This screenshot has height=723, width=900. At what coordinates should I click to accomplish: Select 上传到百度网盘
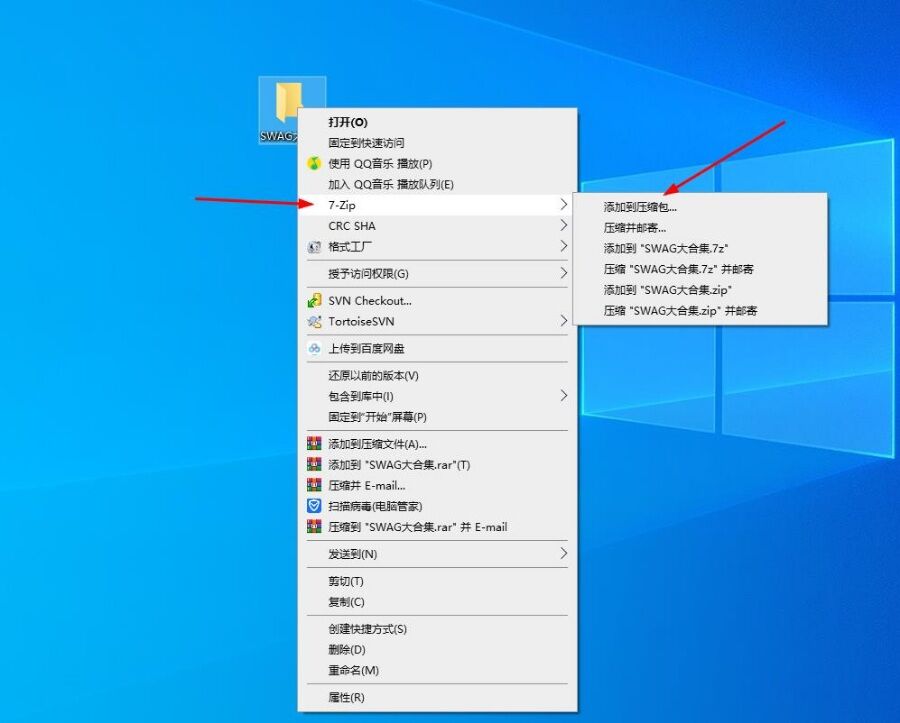437,348
